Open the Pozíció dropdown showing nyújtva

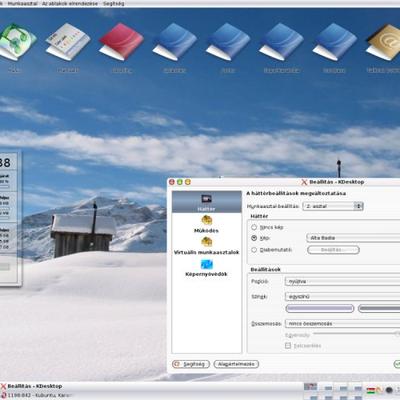[x=342, y=281]
